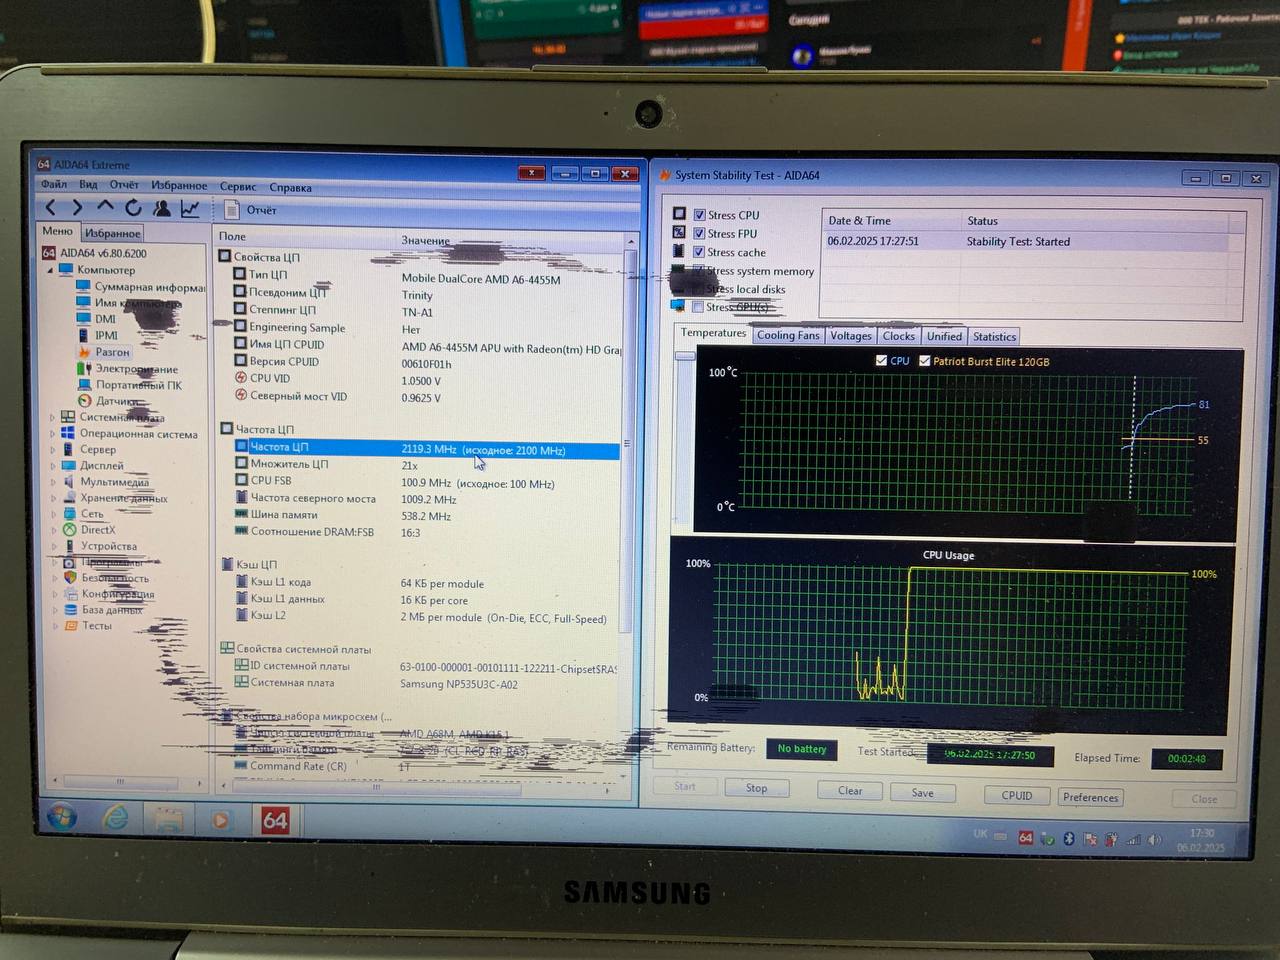Click the Stress GPU monitor icon
Viewport: 1280px width, 960px height.
point(678,306)
